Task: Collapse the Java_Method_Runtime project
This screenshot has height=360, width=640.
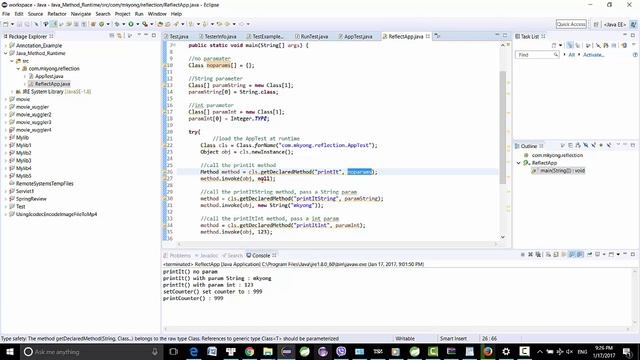Action: [6, 53]
